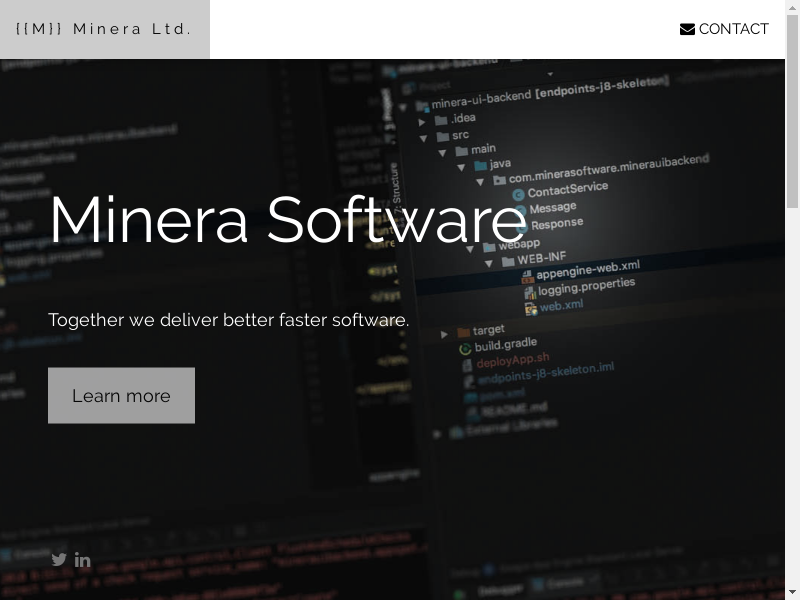800x600 pixels.
Task: Expand the target folder arrow
Action: pyautogui.click(x=445, y=334)
